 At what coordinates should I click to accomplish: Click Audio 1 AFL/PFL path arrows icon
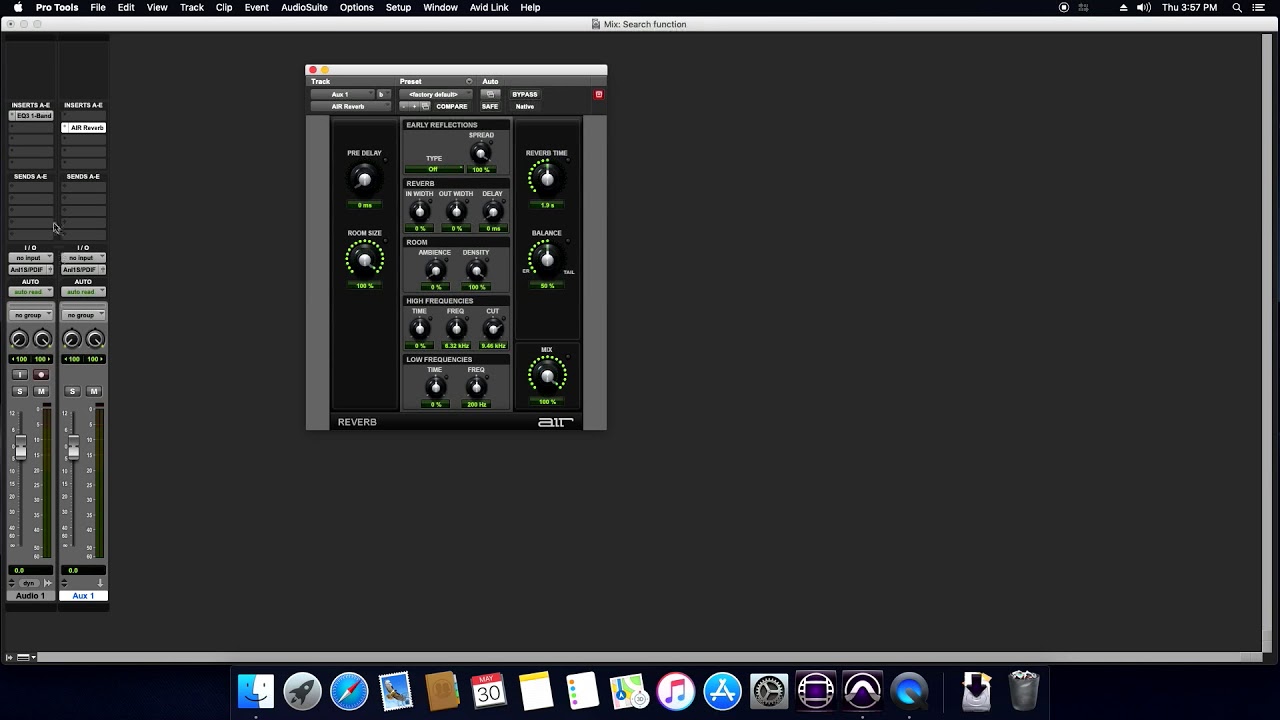click(x=47, y=583)
